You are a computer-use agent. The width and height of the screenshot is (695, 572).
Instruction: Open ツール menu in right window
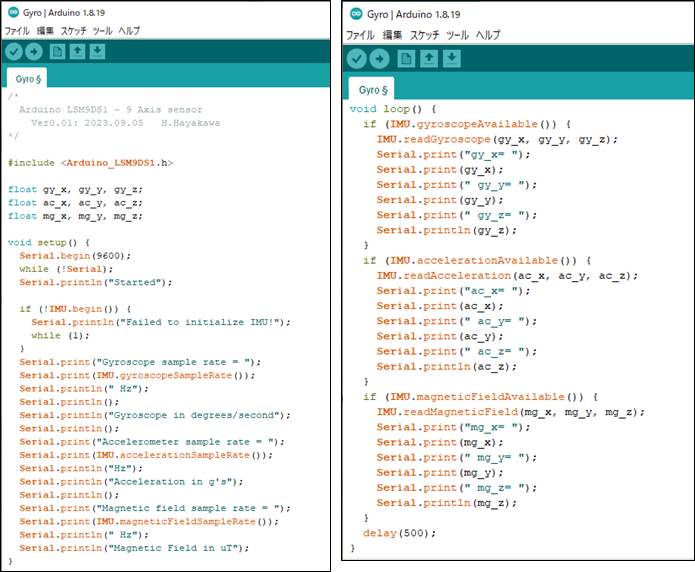pos(457,35)
